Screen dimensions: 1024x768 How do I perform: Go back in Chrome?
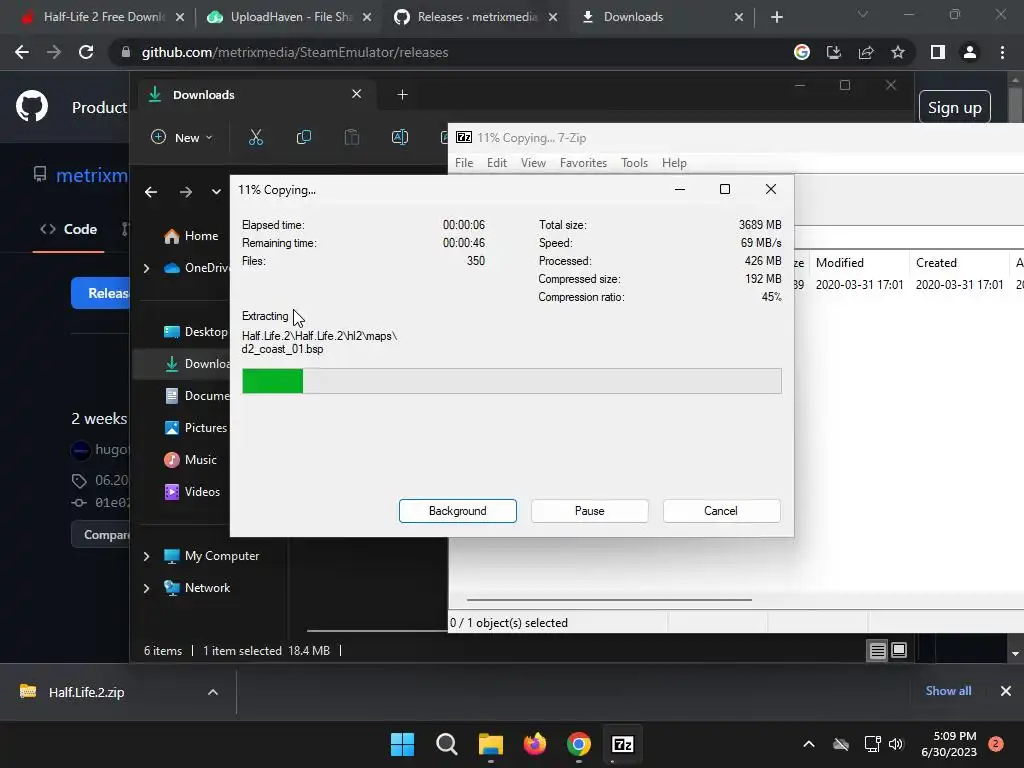click(22, 52)
